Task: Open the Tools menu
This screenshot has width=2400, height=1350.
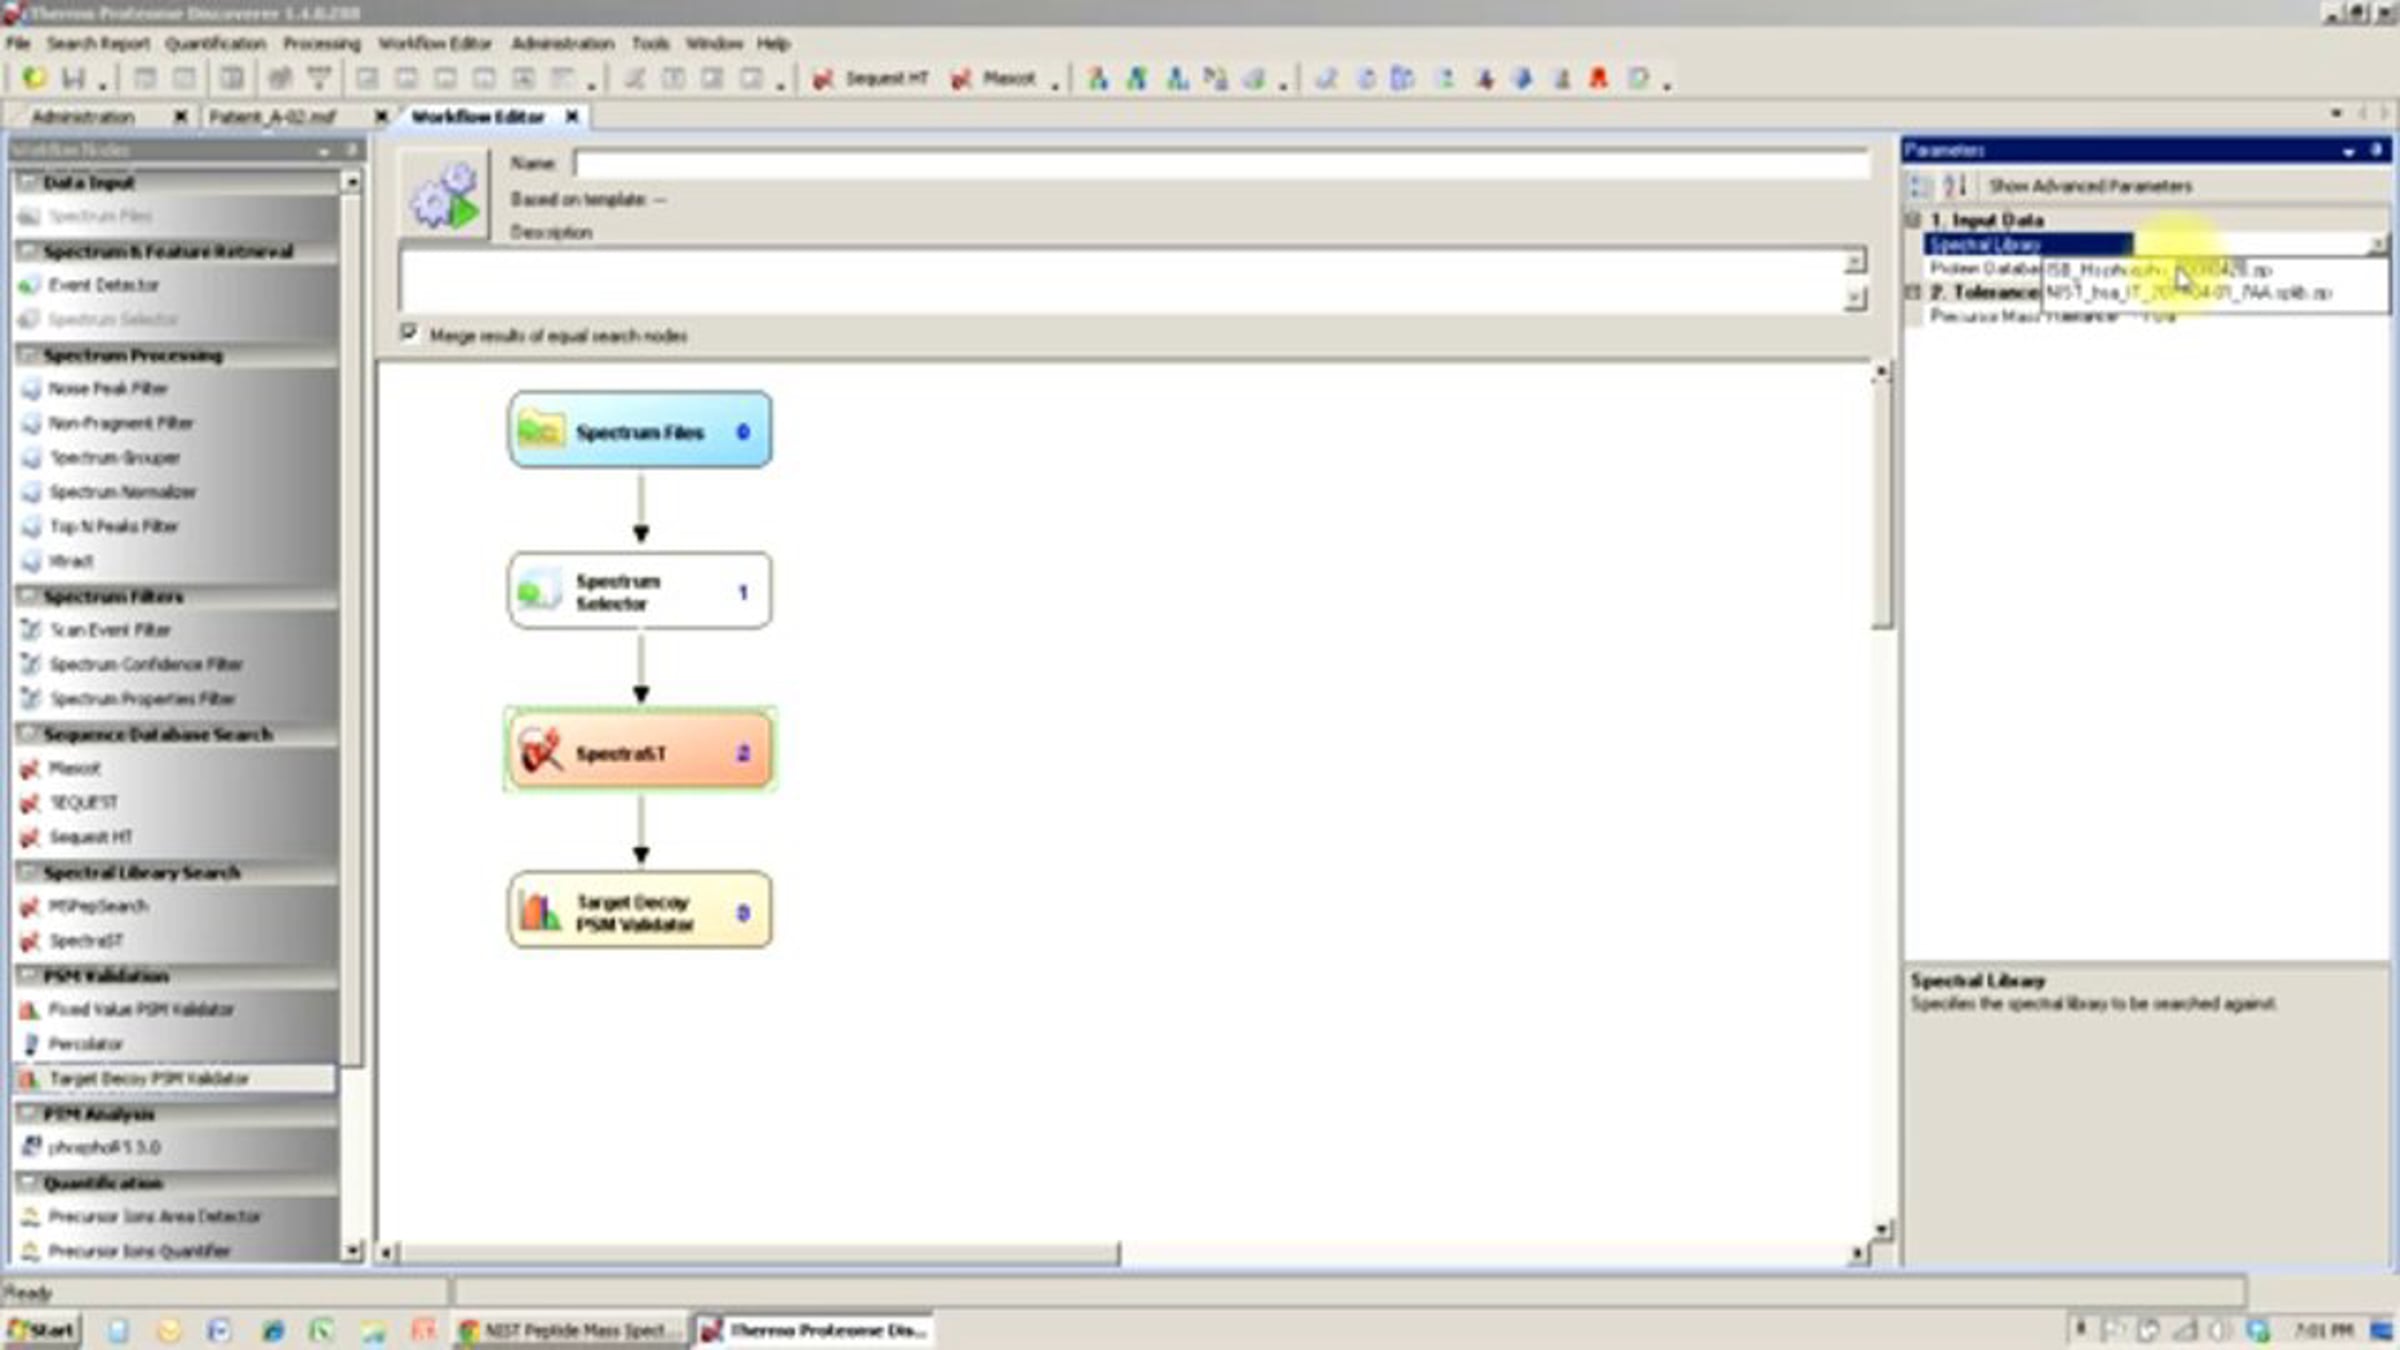Action: (x=650, y=43)
